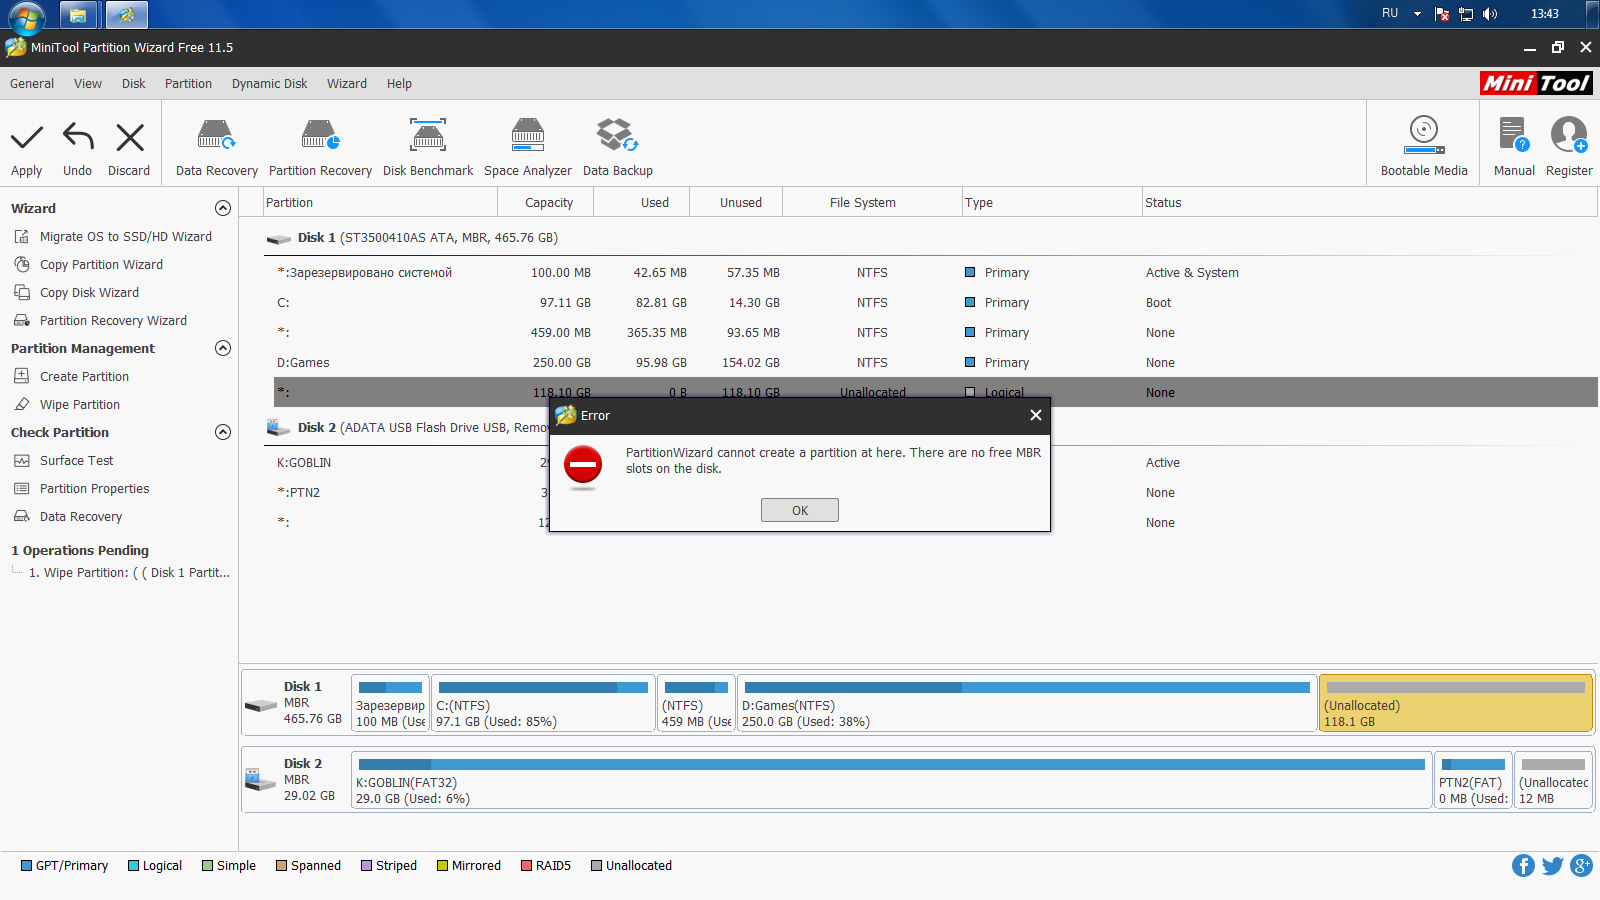The image size is (1600, 900).
Task: Click the GPT/Primary legend color swatch
Action: pyautogui.click(x=27, y=866)
